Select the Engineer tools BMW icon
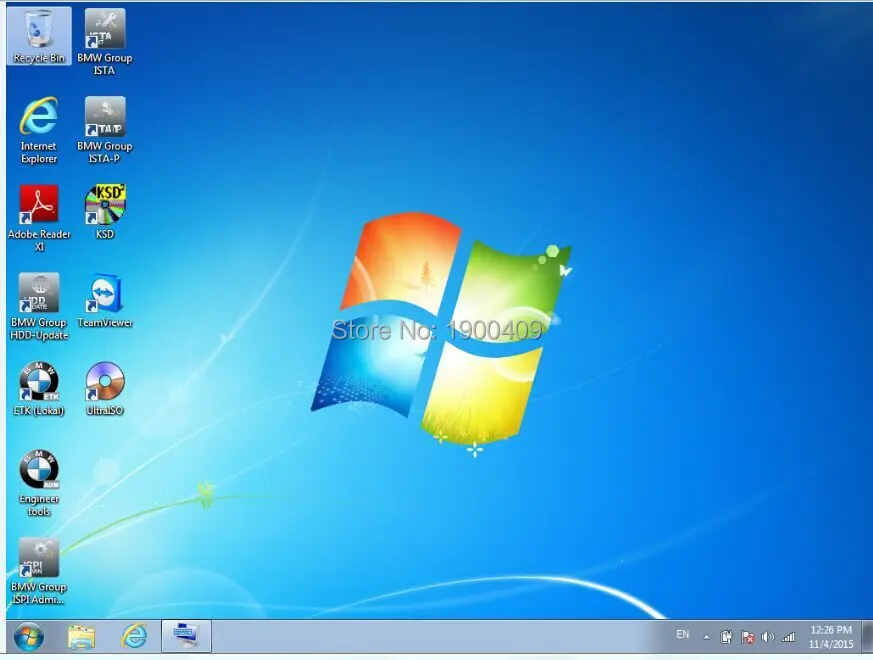 point(38,483)
